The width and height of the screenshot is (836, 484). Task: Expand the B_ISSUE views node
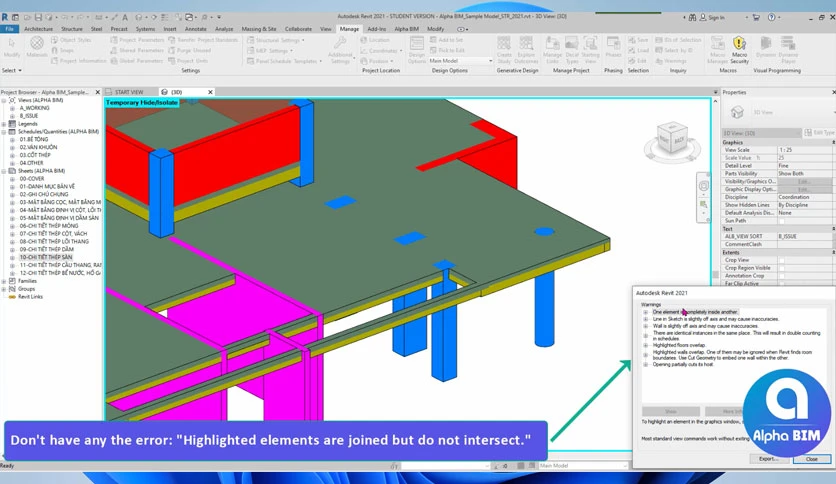tap(12, 116)
